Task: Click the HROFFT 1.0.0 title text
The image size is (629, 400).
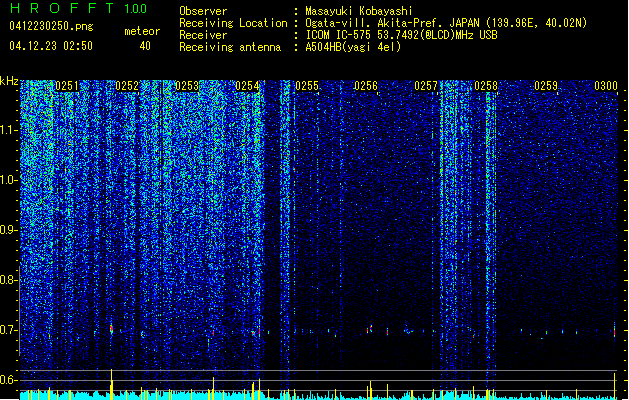Action: [x=78, y=8]
